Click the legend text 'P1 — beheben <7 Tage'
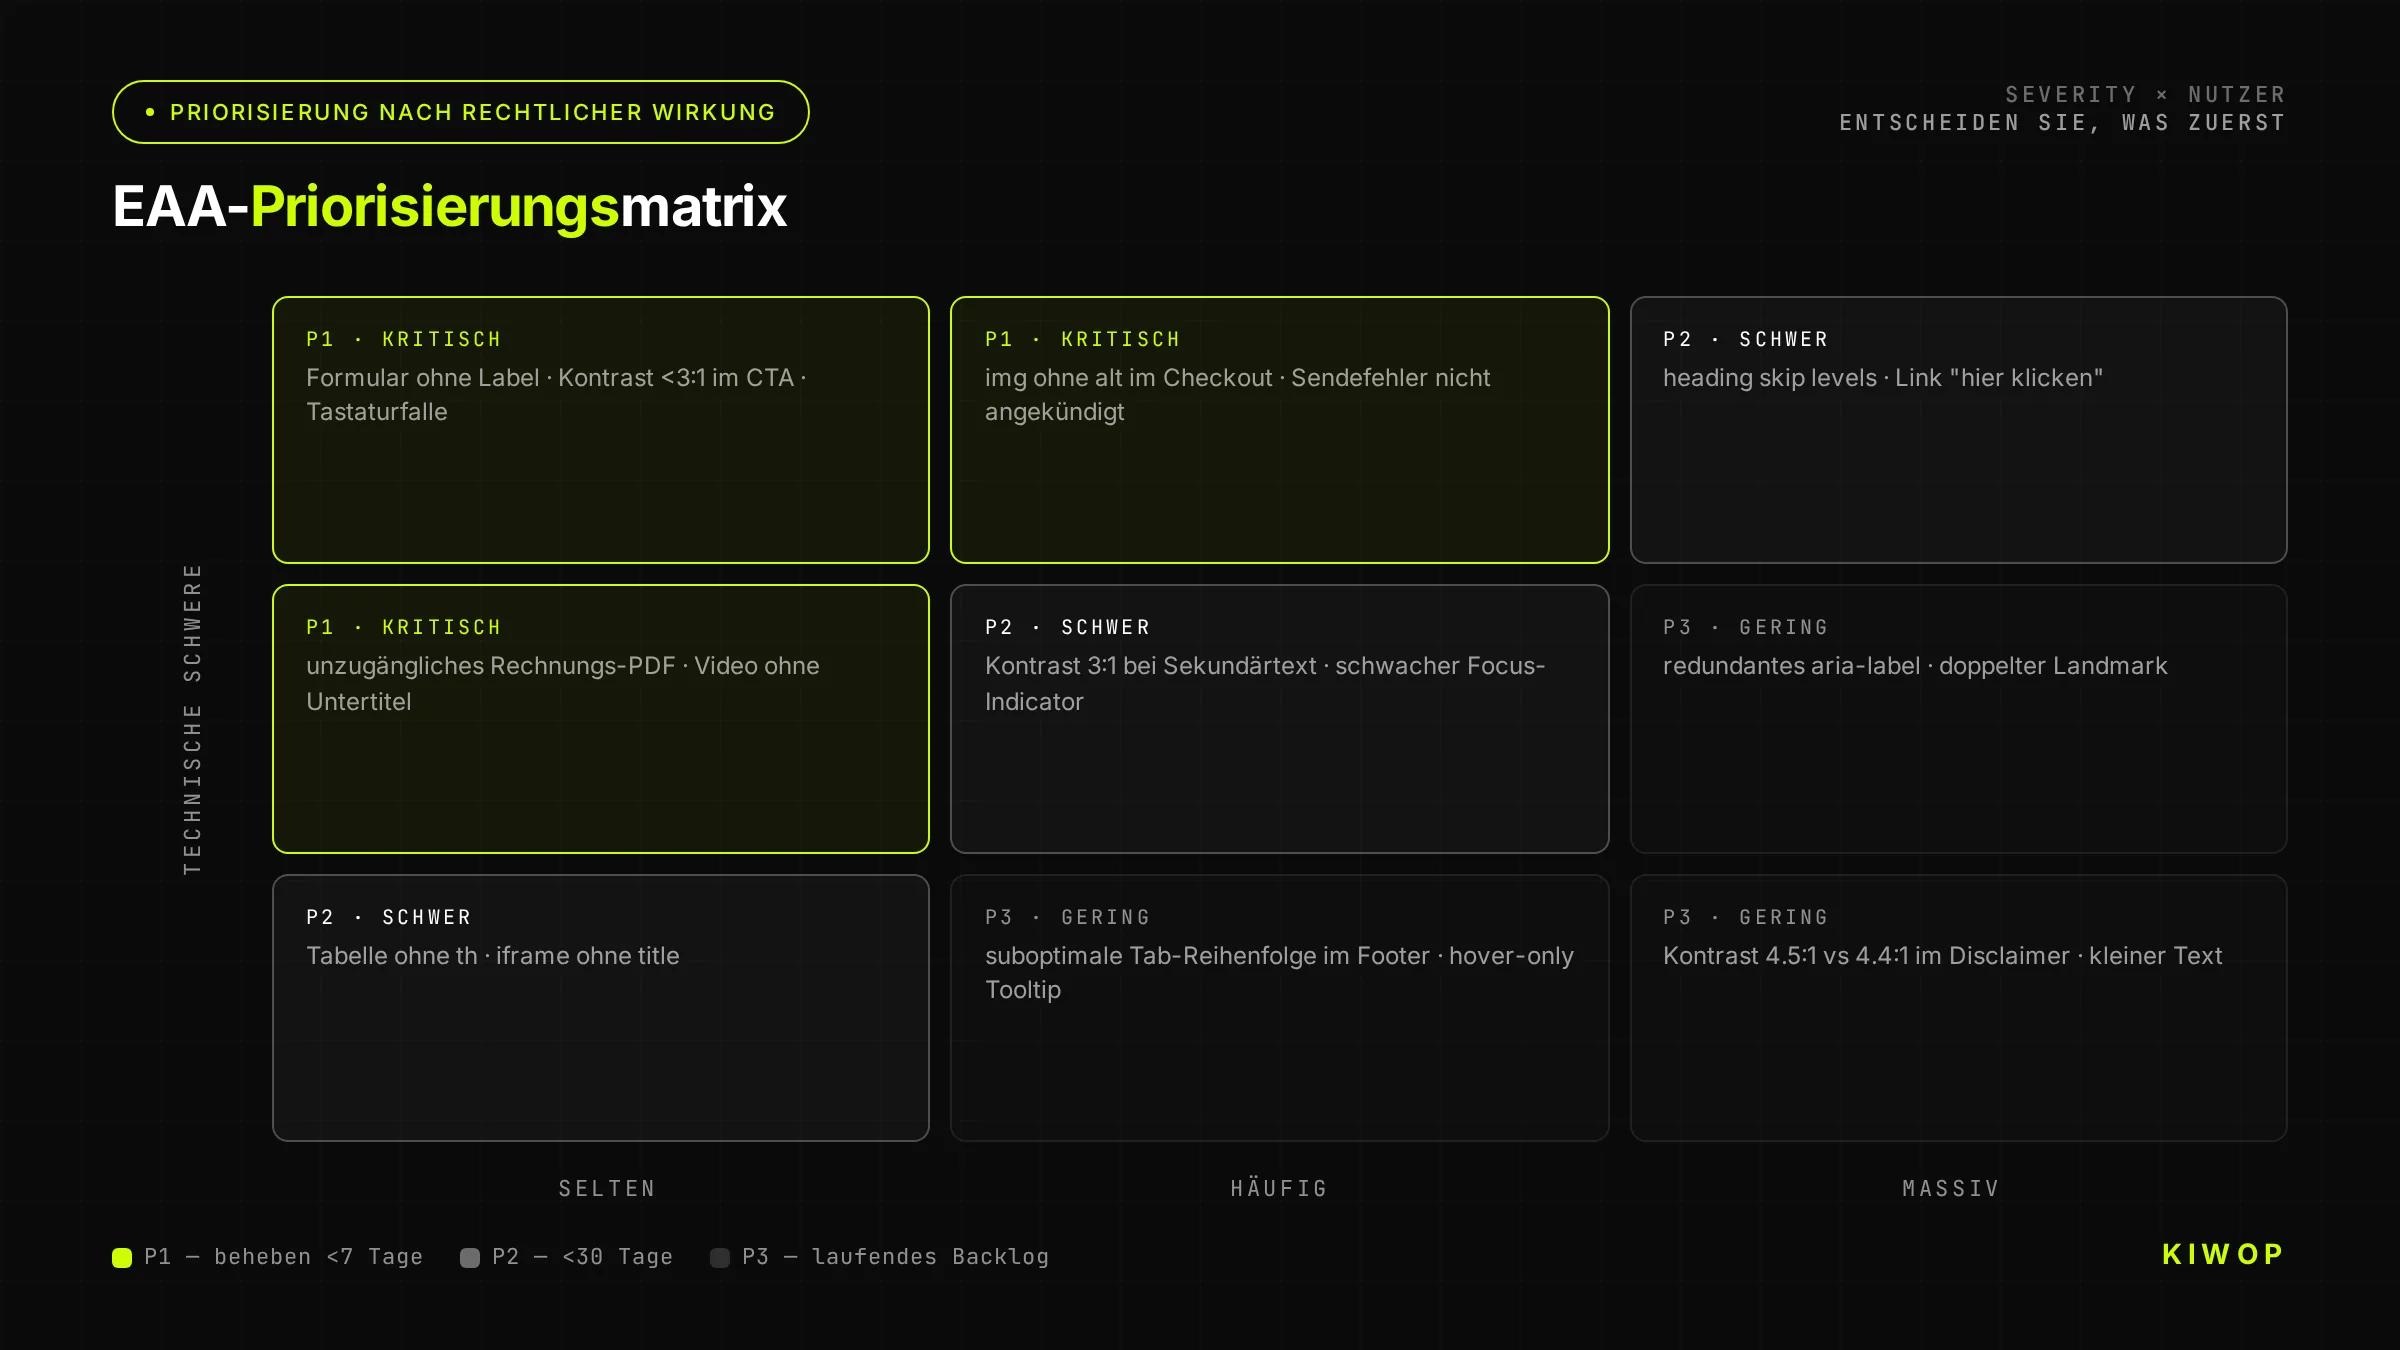The height and width of the screenshot is (1350, 2400). (284, 1257)
